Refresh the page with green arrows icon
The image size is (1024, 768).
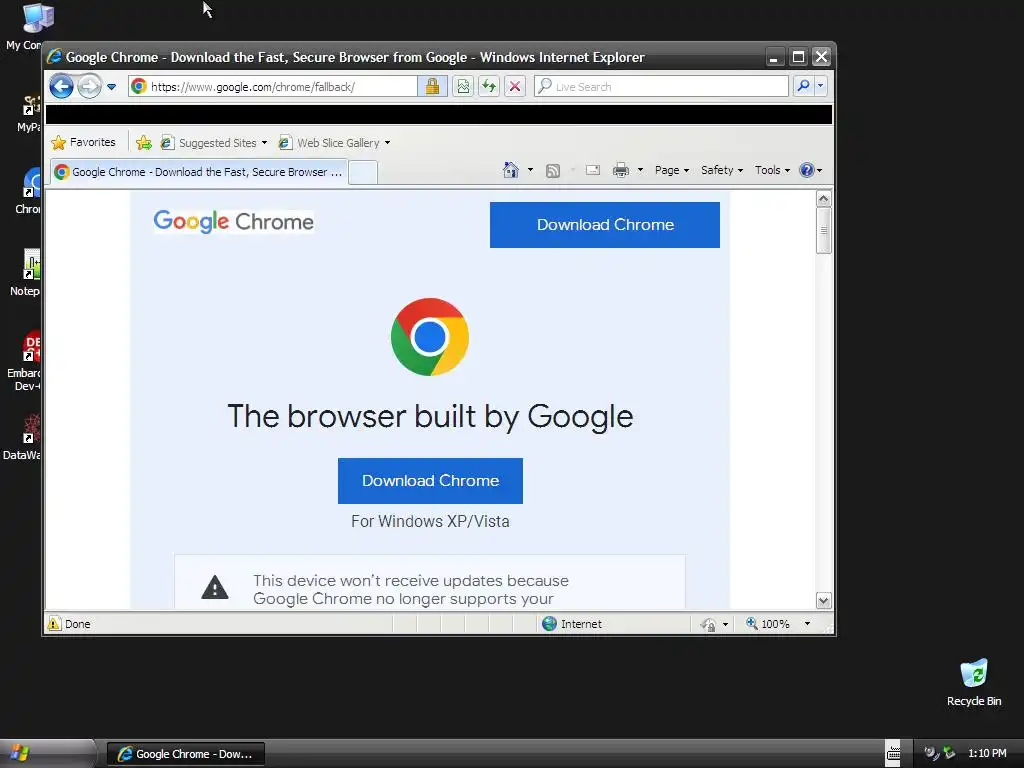point(489,86)
